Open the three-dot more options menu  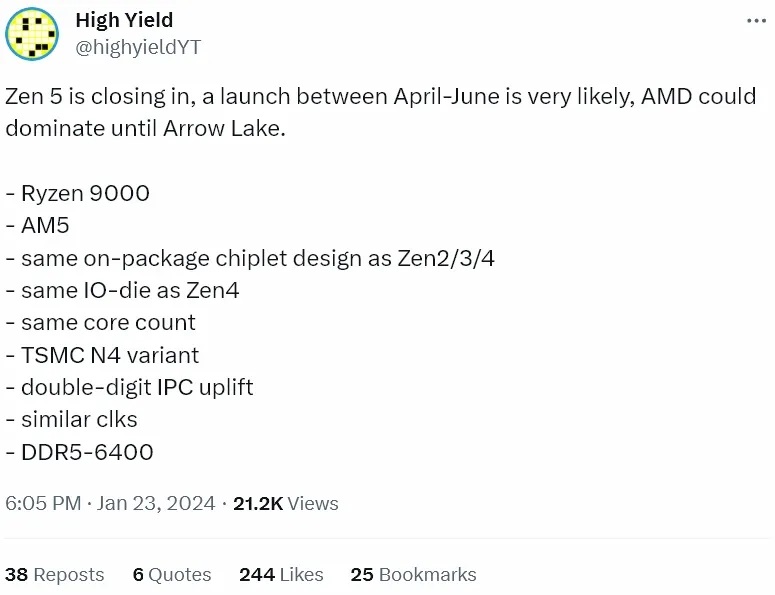[x=756, y=21]
